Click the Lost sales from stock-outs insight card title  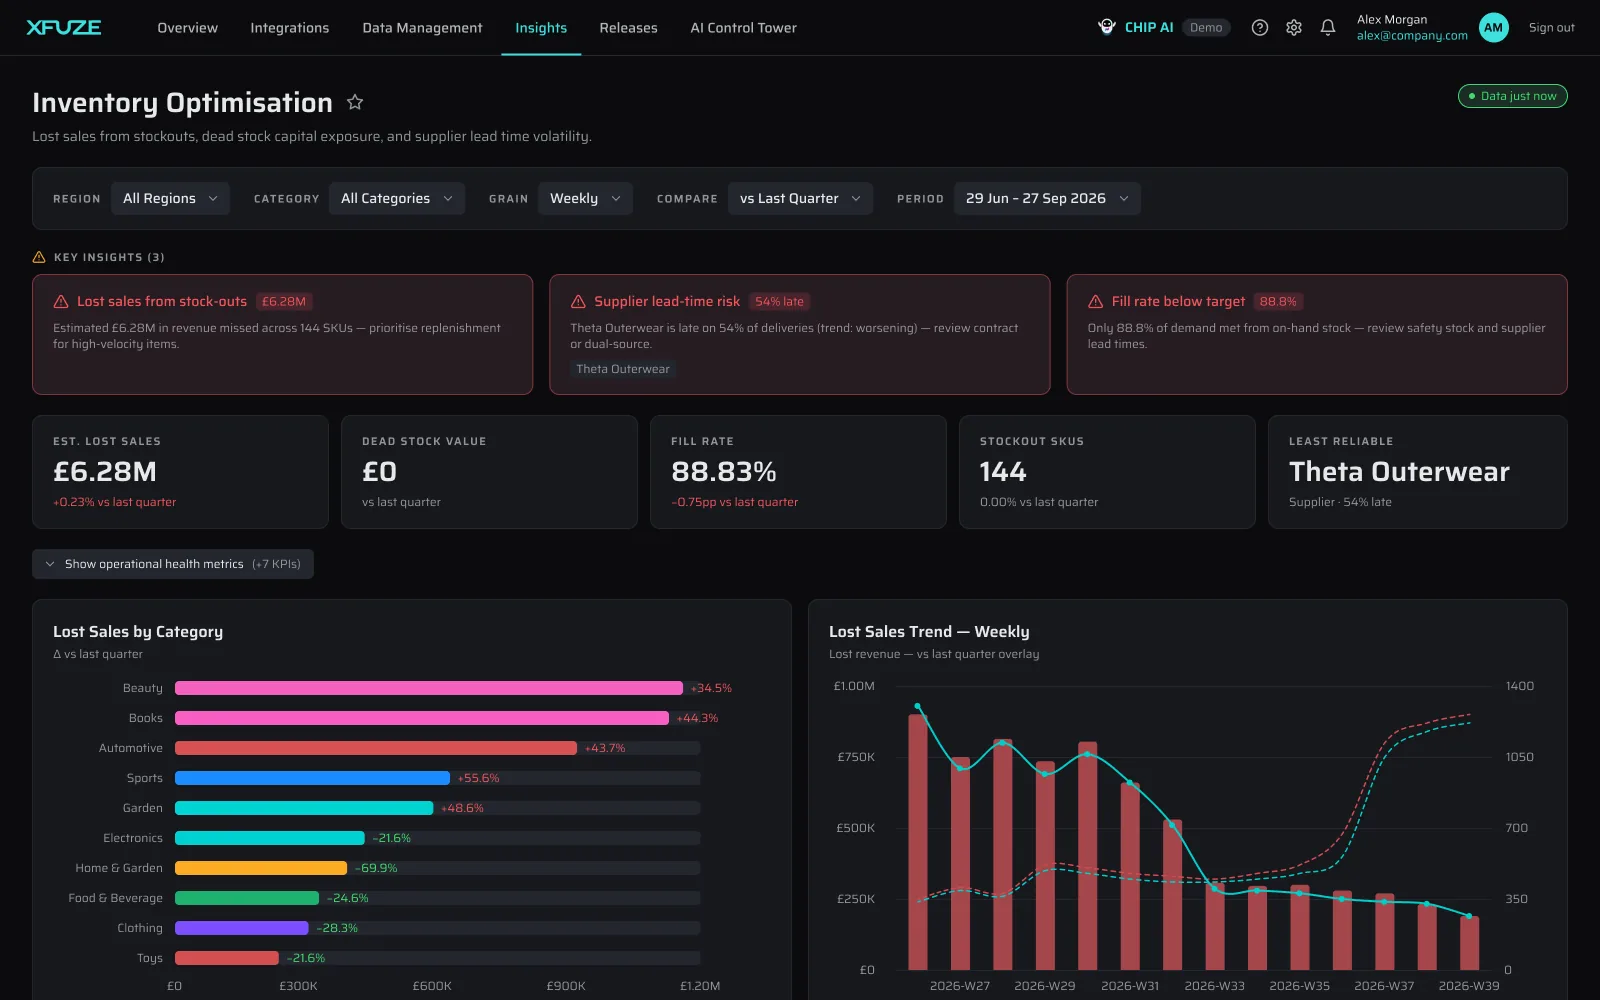click(162, 301)
